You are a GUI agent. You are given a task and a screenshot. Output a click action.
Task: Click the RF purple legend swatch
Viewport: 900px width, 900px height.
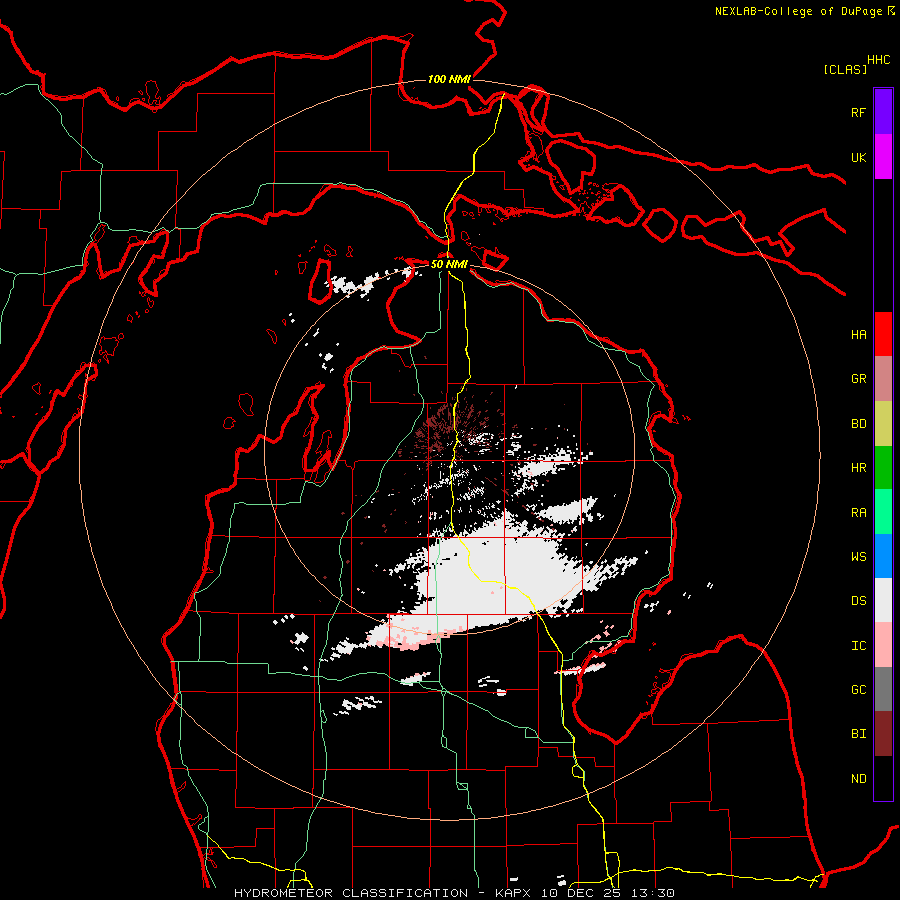click(883, 112)
